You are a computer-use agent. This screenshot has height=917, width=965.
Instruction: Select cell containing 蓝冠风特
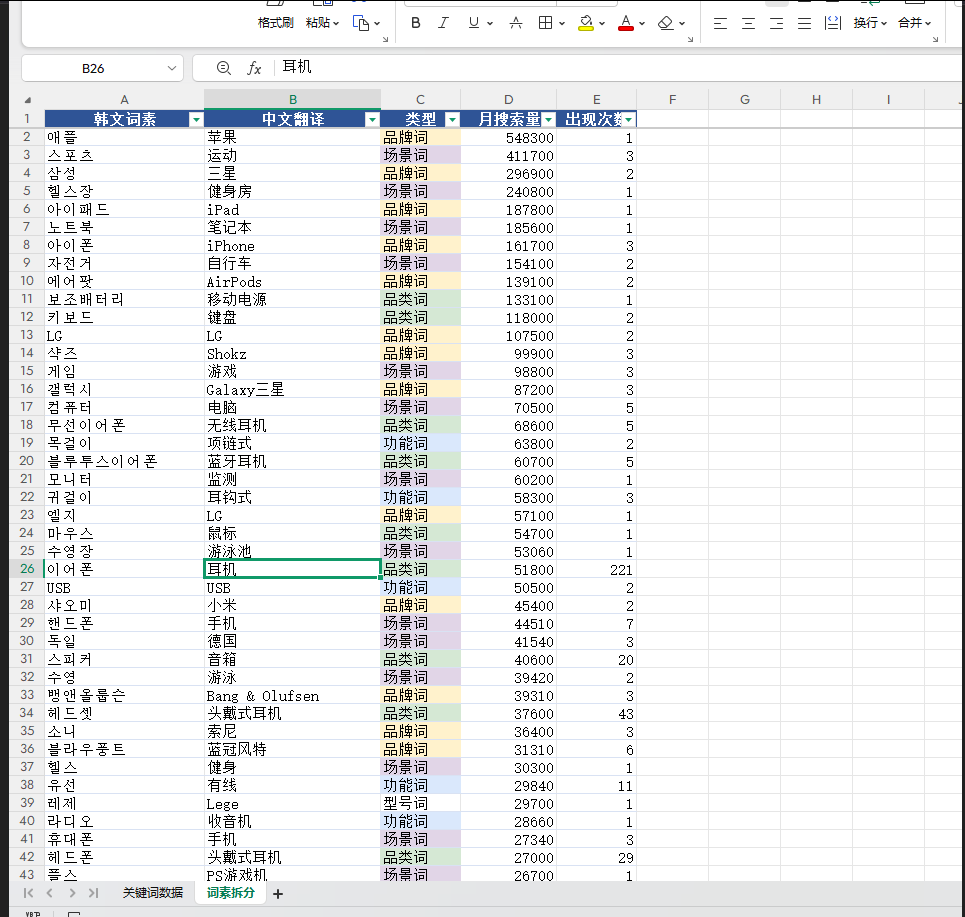point(292,750)
